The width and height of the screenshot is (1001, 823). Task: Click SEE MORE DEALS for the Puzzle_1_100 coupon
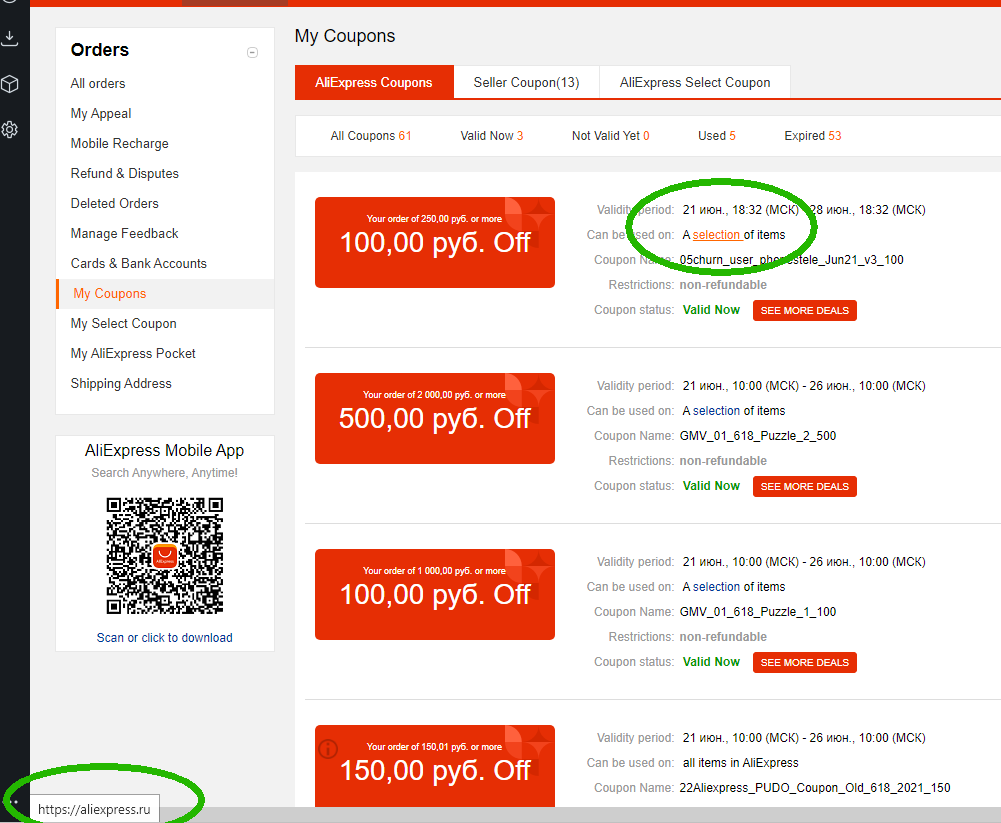point(804,663)
